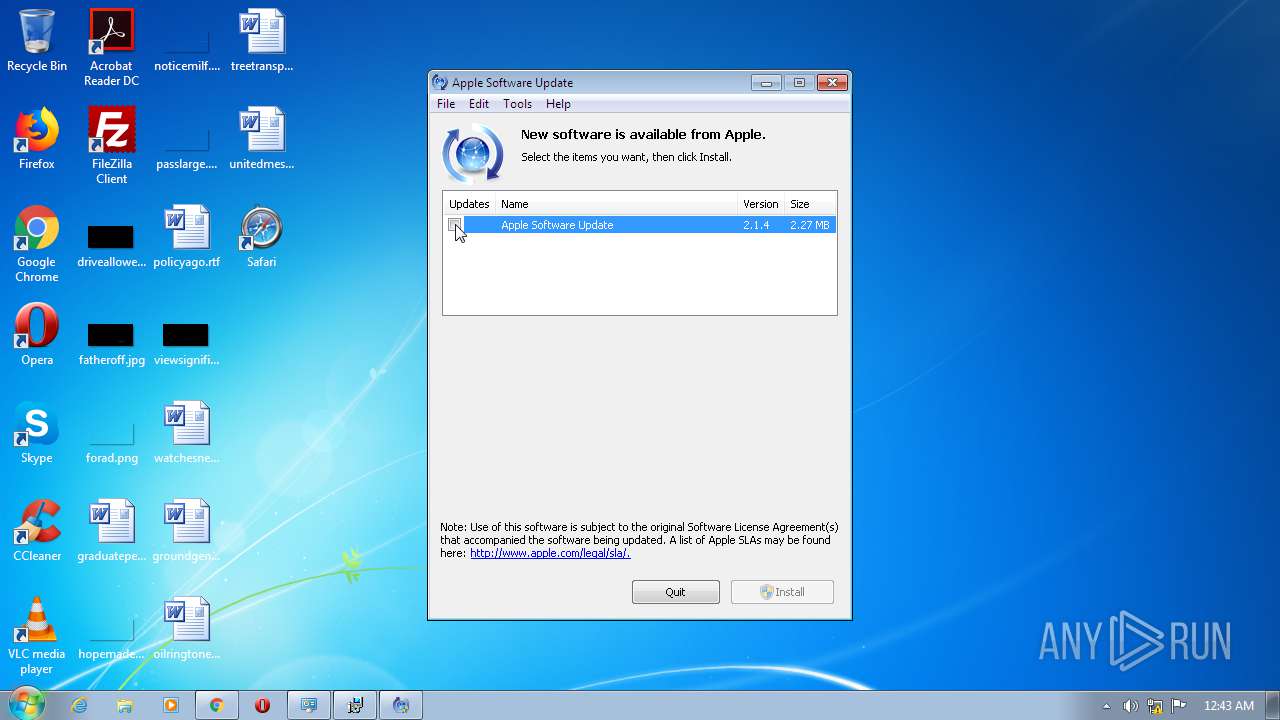Select the Apple Software Update row name
The height and width of the screenshot is (720, 1280).
557,225
